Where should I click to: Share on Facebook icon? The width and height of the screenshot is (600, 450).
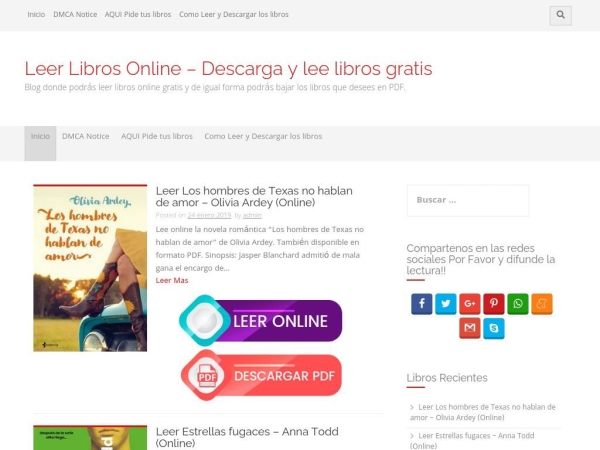pyautogui.click(x=422, y=304)
